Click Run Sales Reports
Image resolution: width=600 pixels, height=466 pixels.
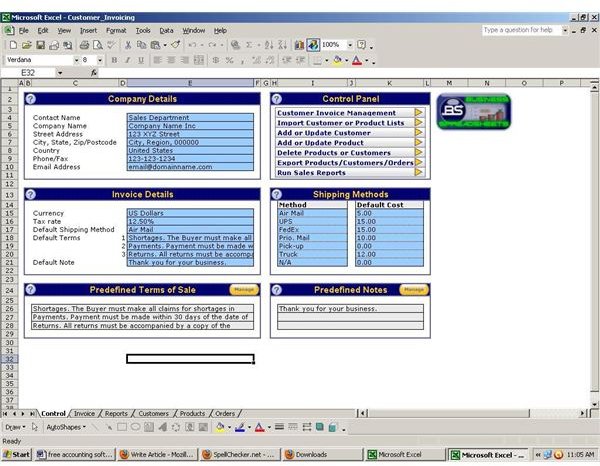349,173
